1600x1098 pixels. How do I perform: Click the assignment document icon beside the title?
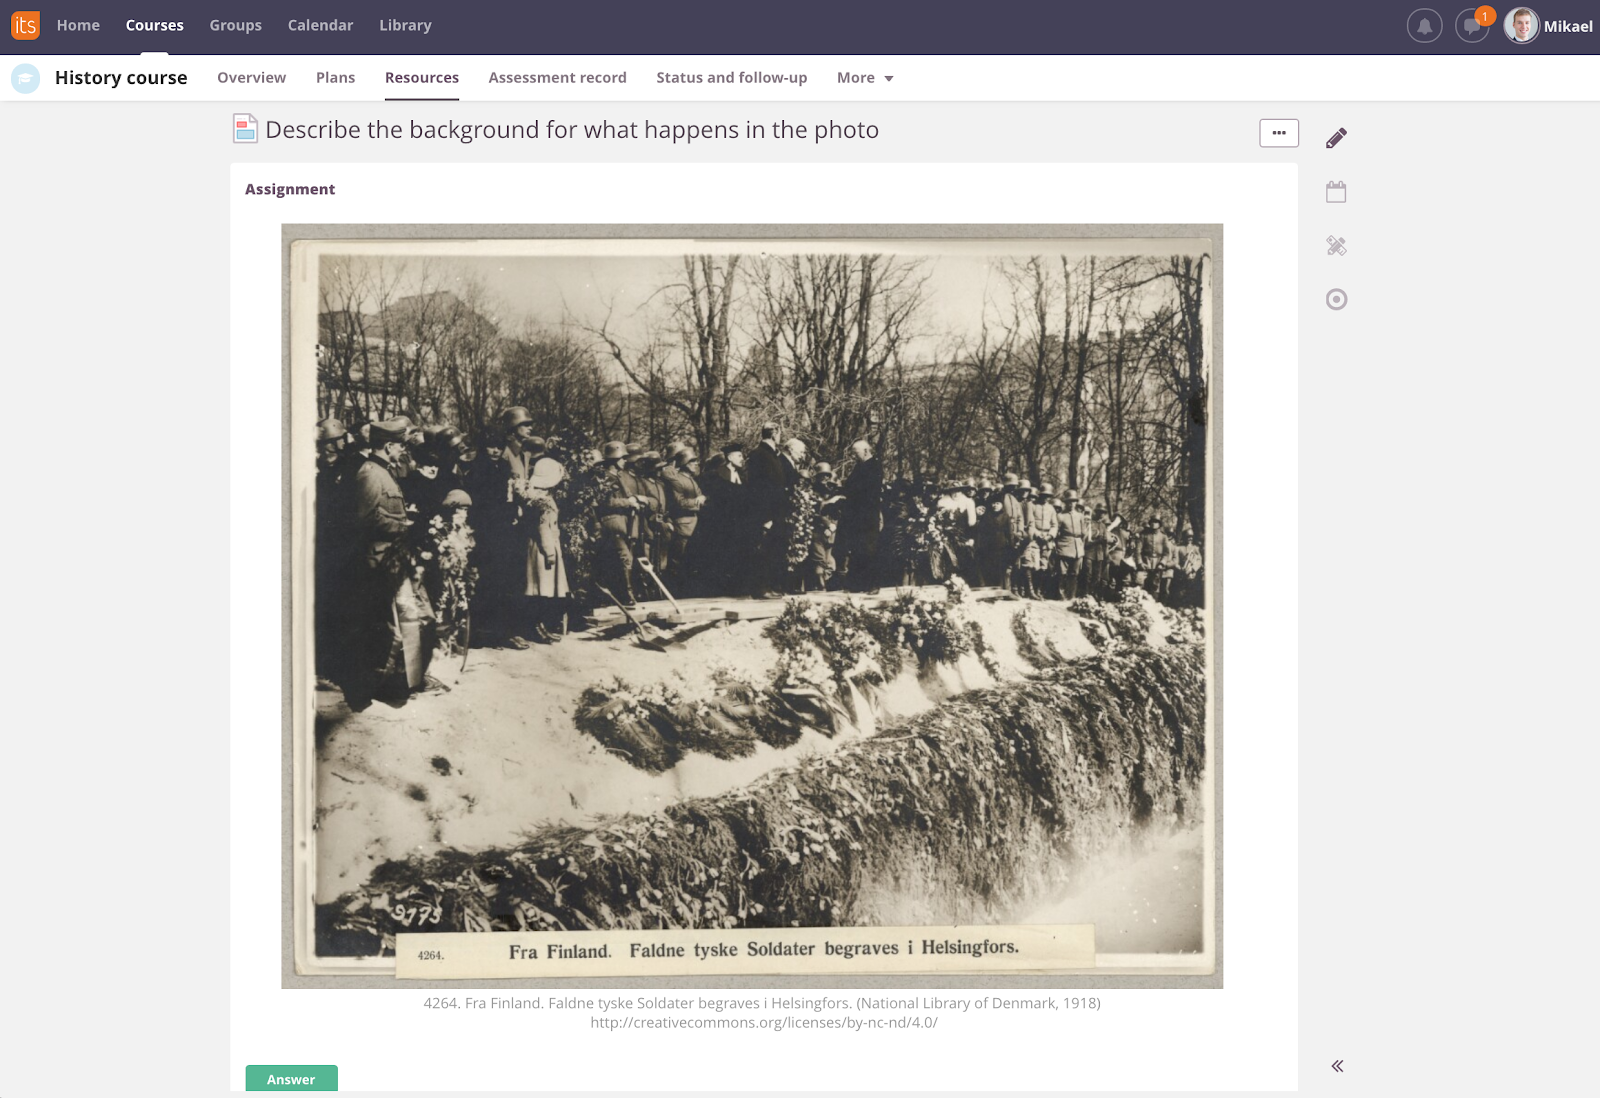(x=245, y=129)
